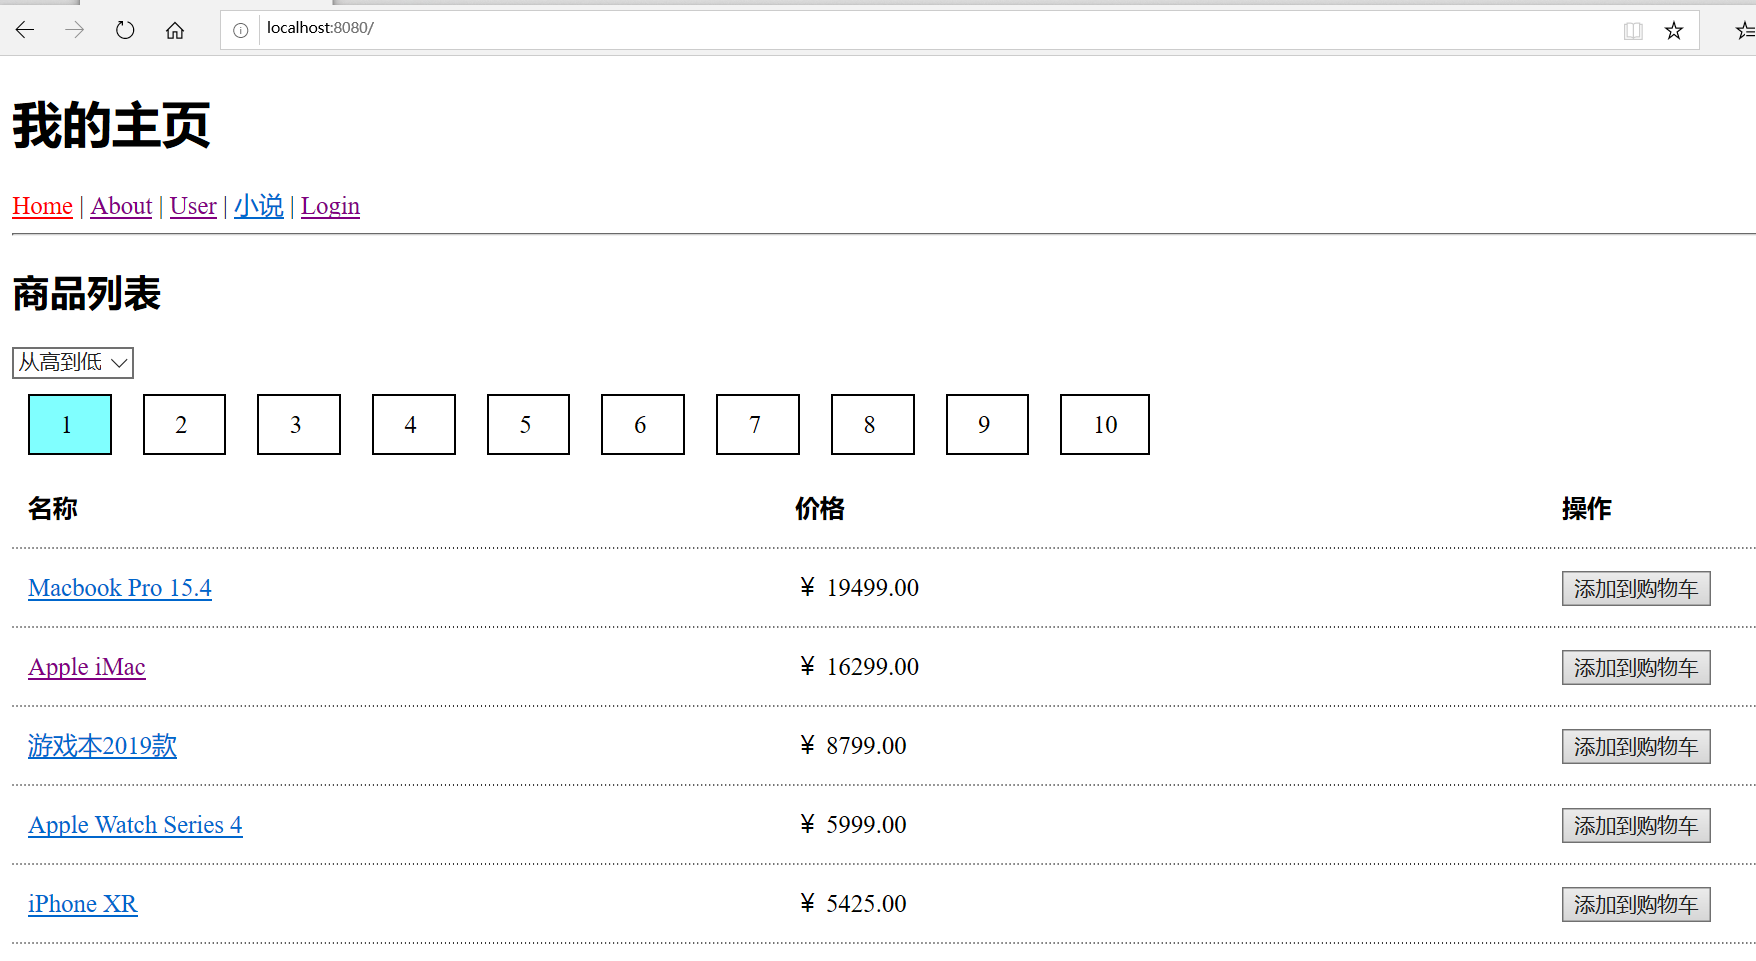Screen dimensions: 1756x961
Task: Add iPhone XR to cart
Action: pos(1636,905)
